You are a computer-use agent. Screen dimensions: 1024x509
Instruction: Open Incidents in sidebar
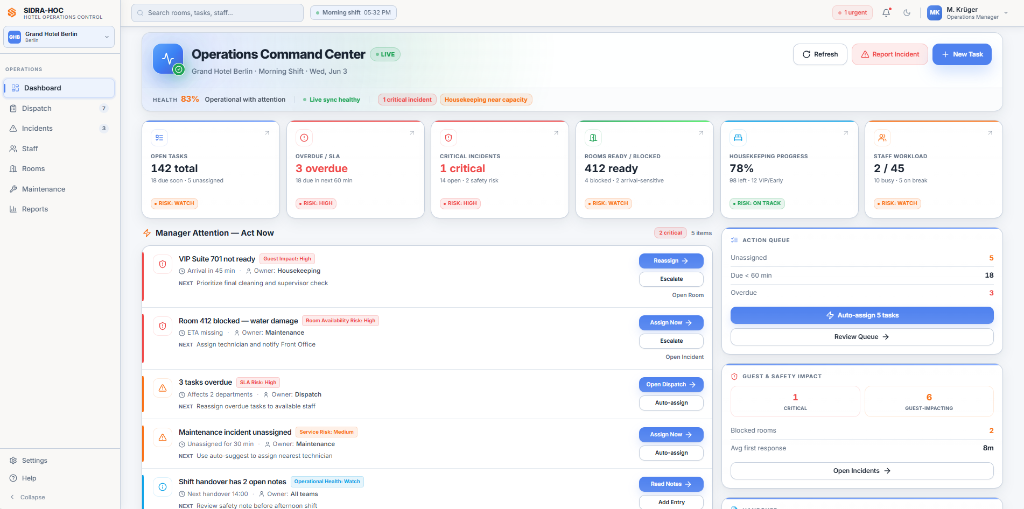(59, 129)
